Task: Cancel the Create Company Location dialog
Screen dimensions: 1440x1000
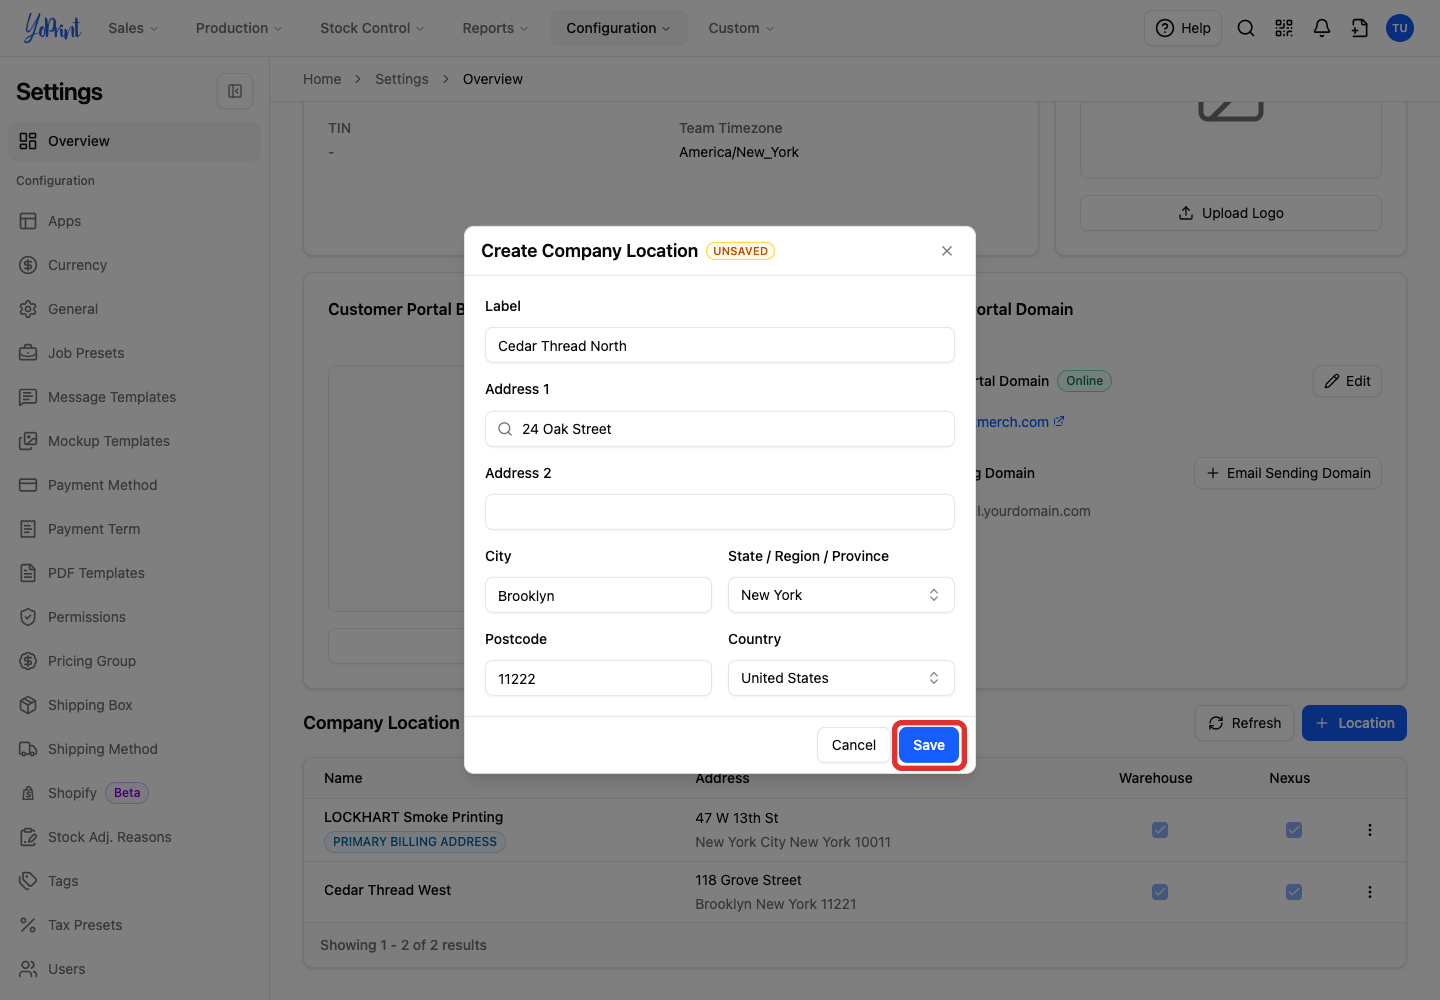Action: 854,745
